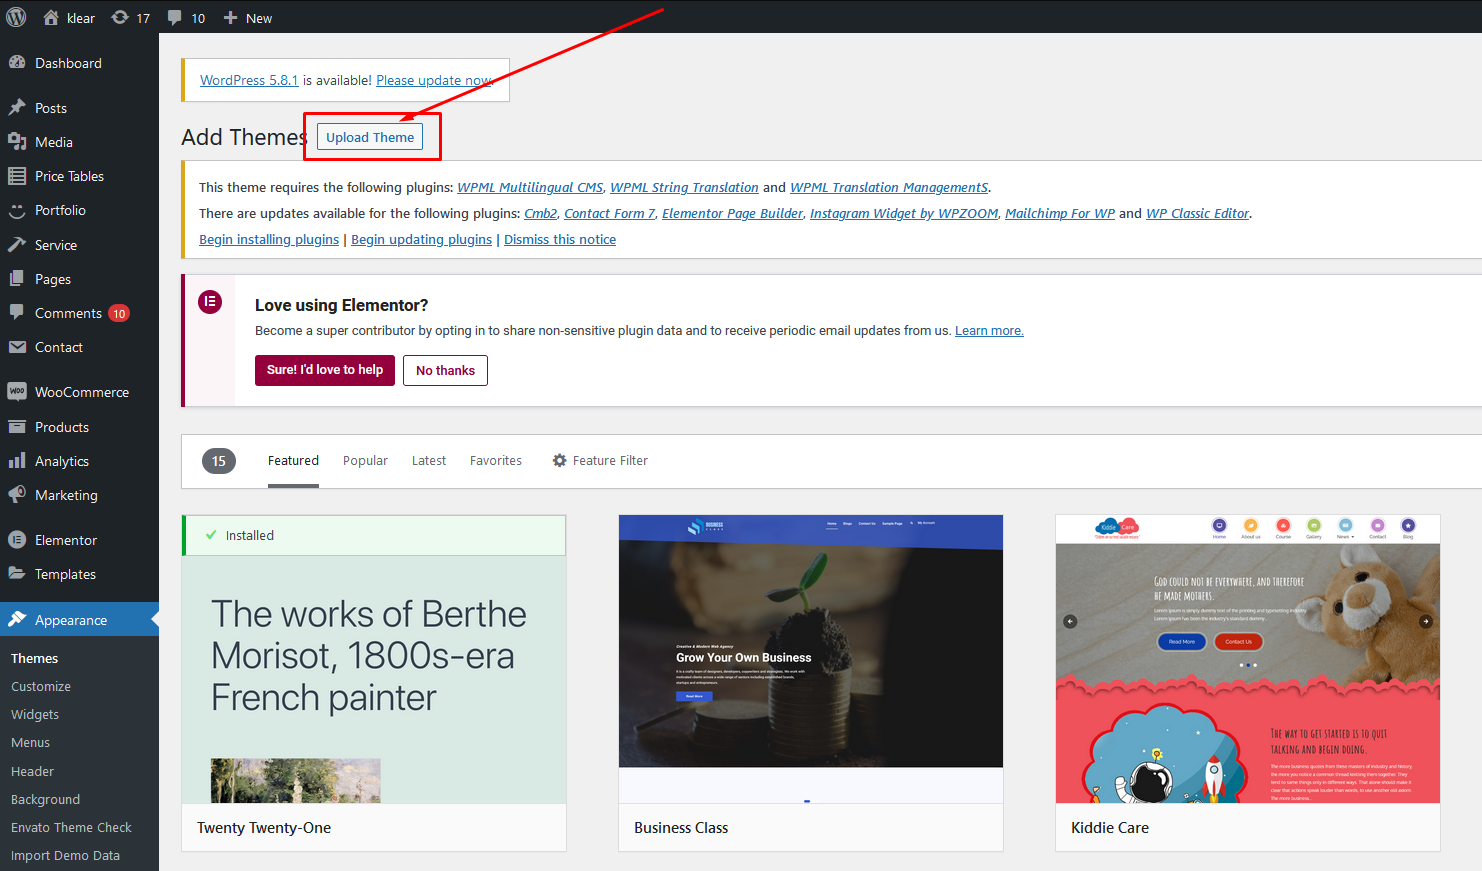Click the Elementor logo in the notice

(210, 302)
